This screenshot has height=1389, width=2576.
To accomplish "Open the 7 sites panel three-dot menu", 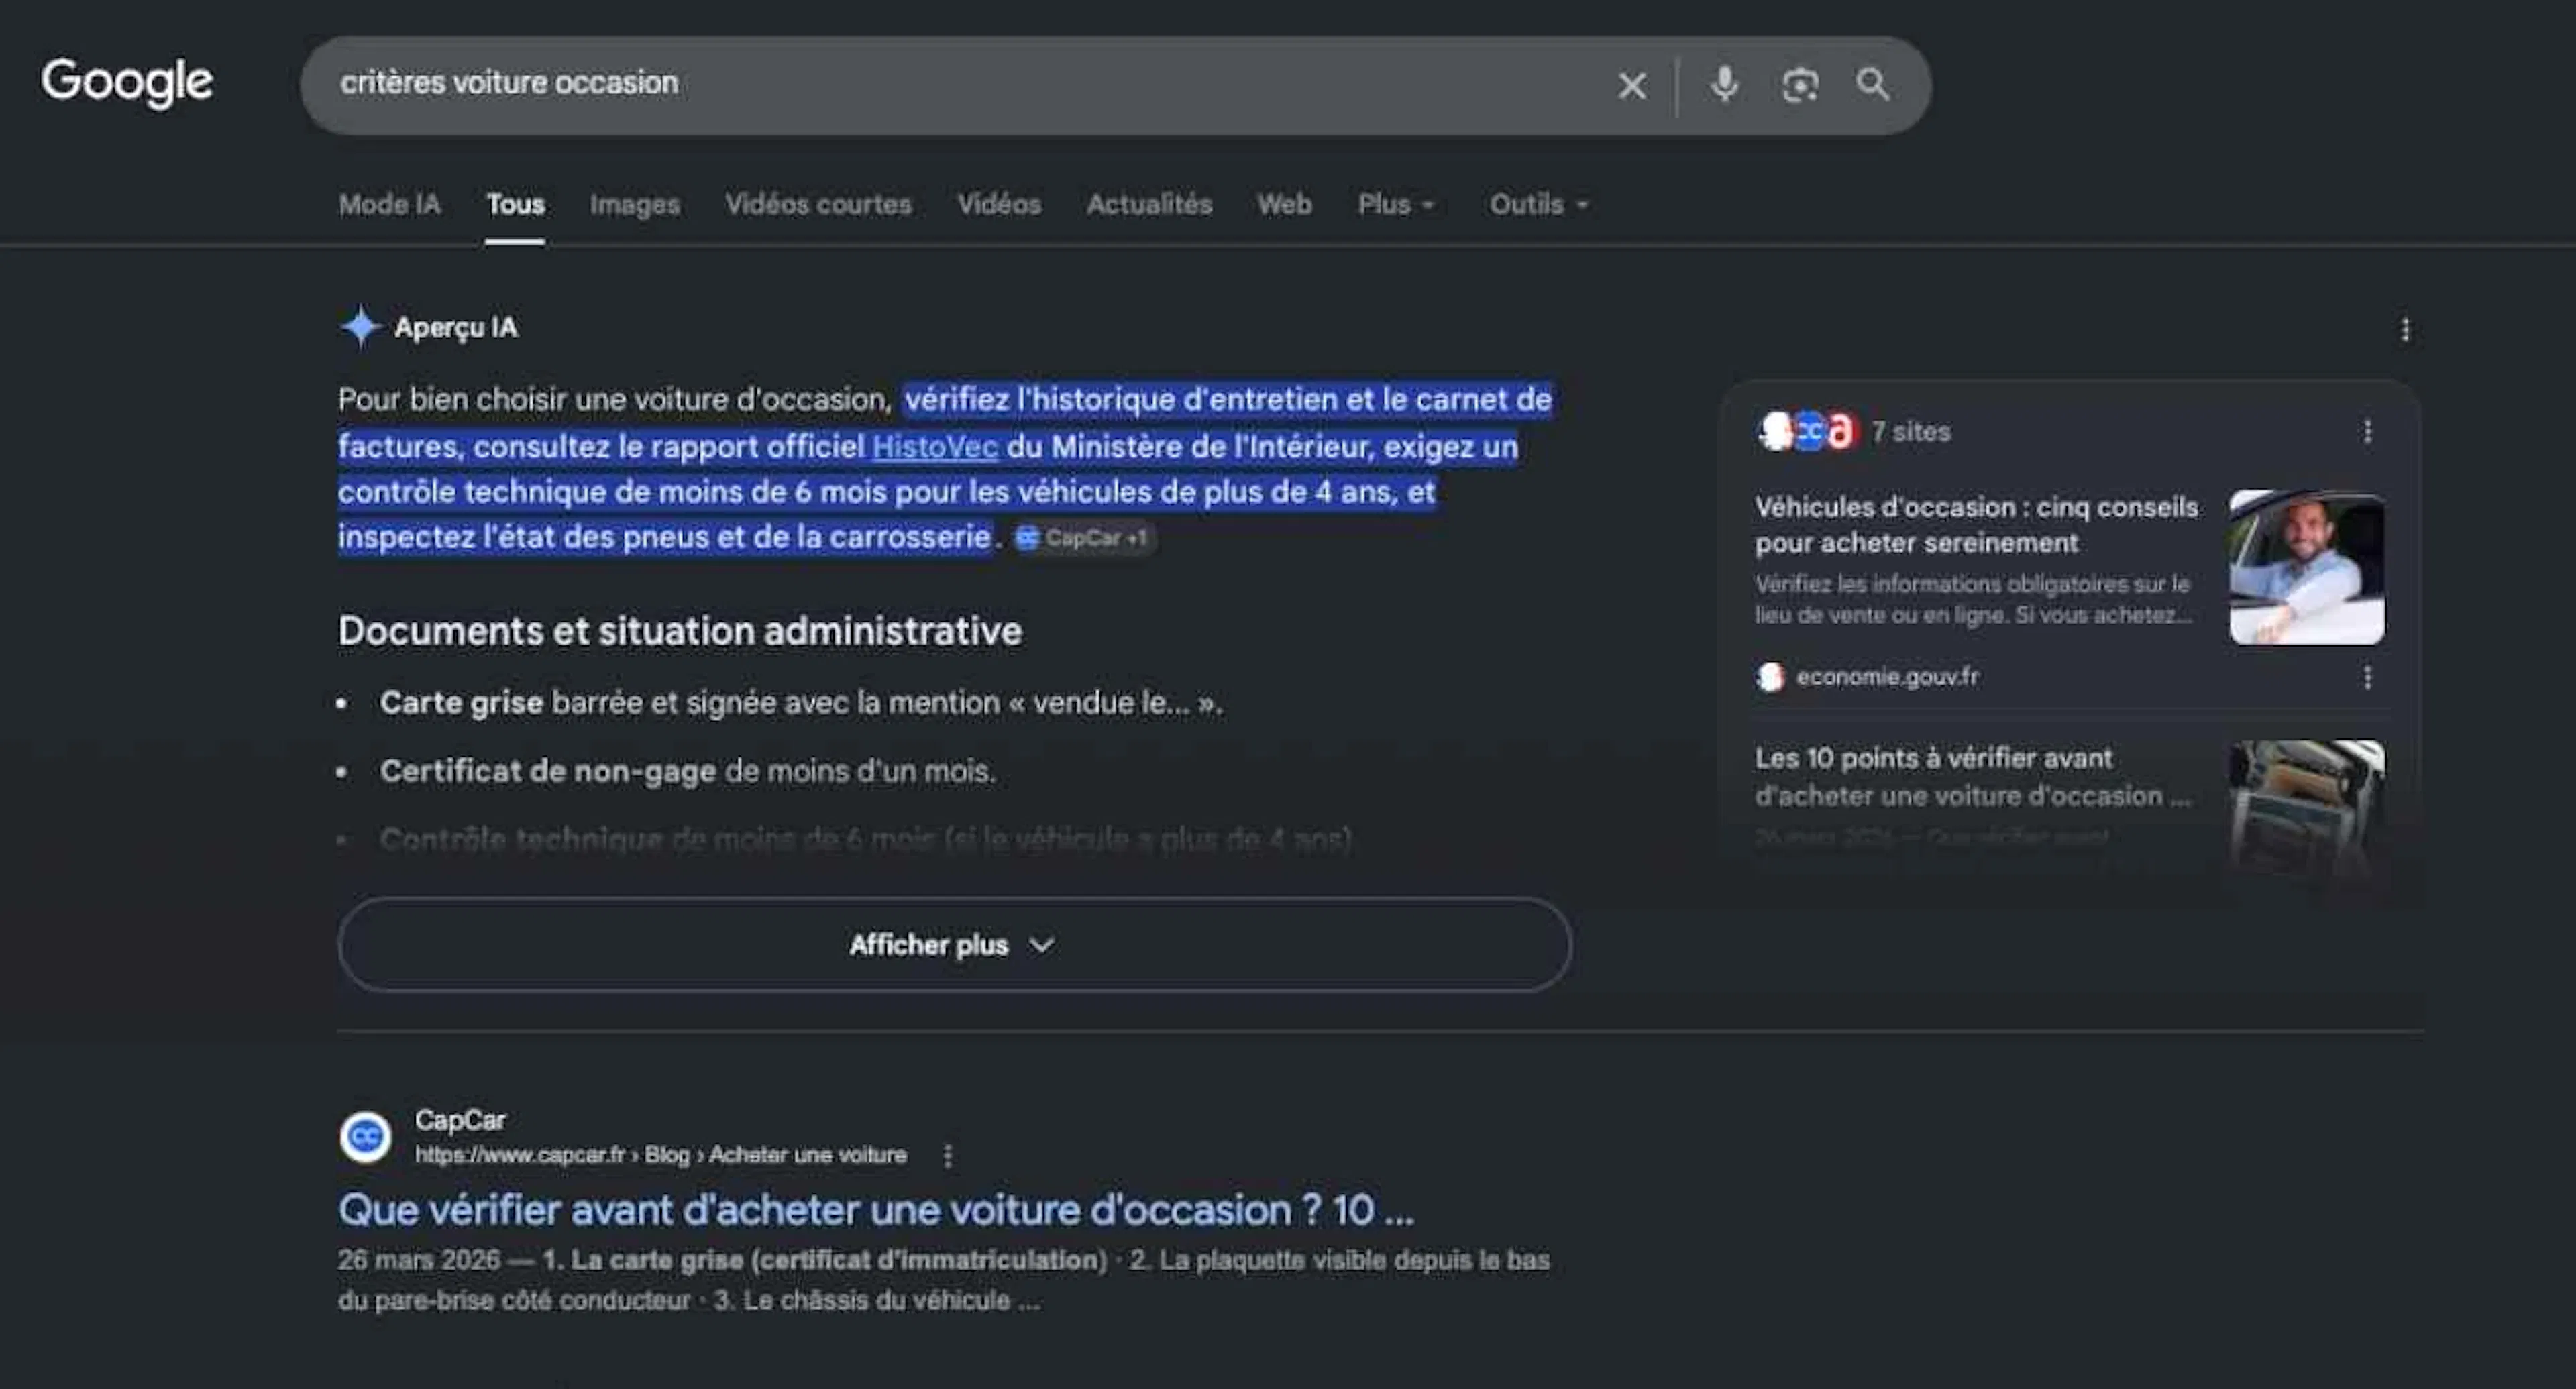I will tap(2367, 431).
